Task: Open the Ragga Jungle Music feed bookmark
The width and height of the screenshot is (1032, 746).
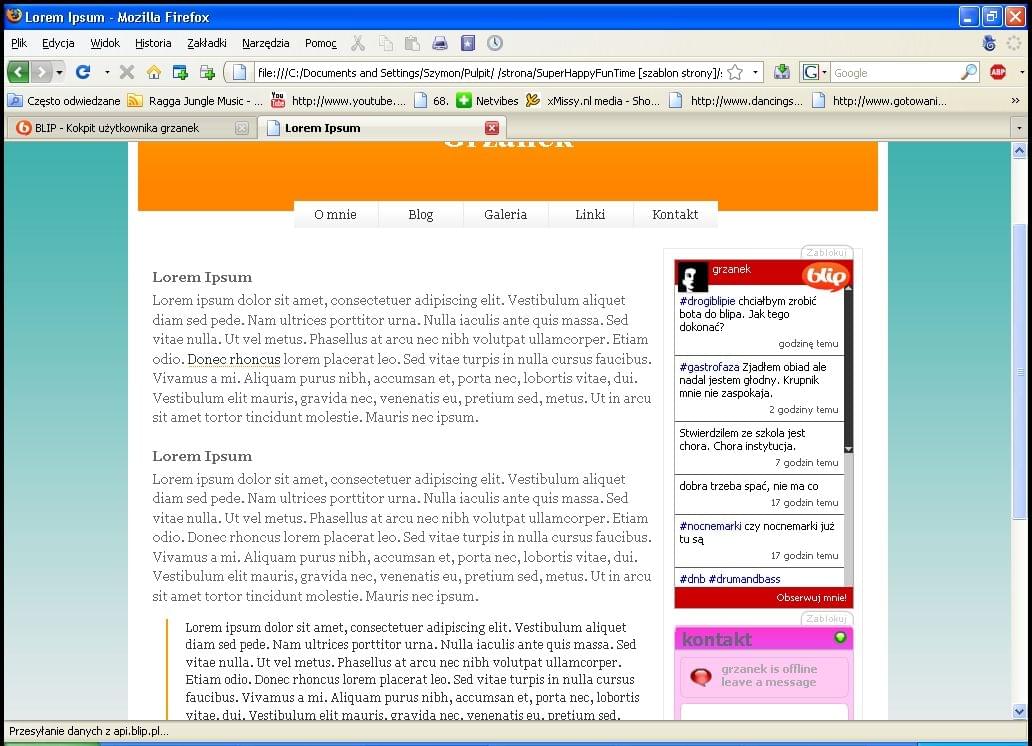Action: (195, 101)
